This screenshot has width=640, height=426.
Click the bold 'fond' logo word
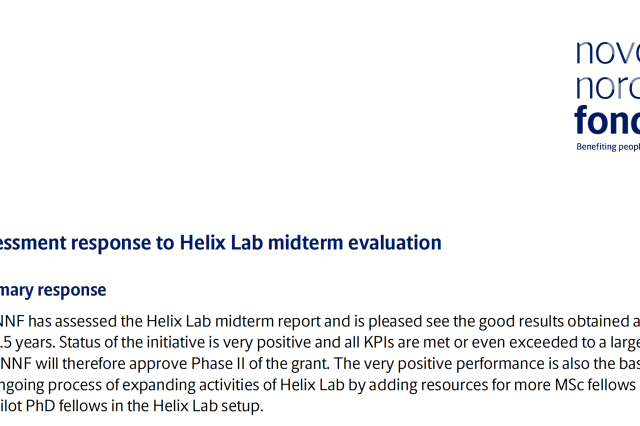tap(607, 120)
